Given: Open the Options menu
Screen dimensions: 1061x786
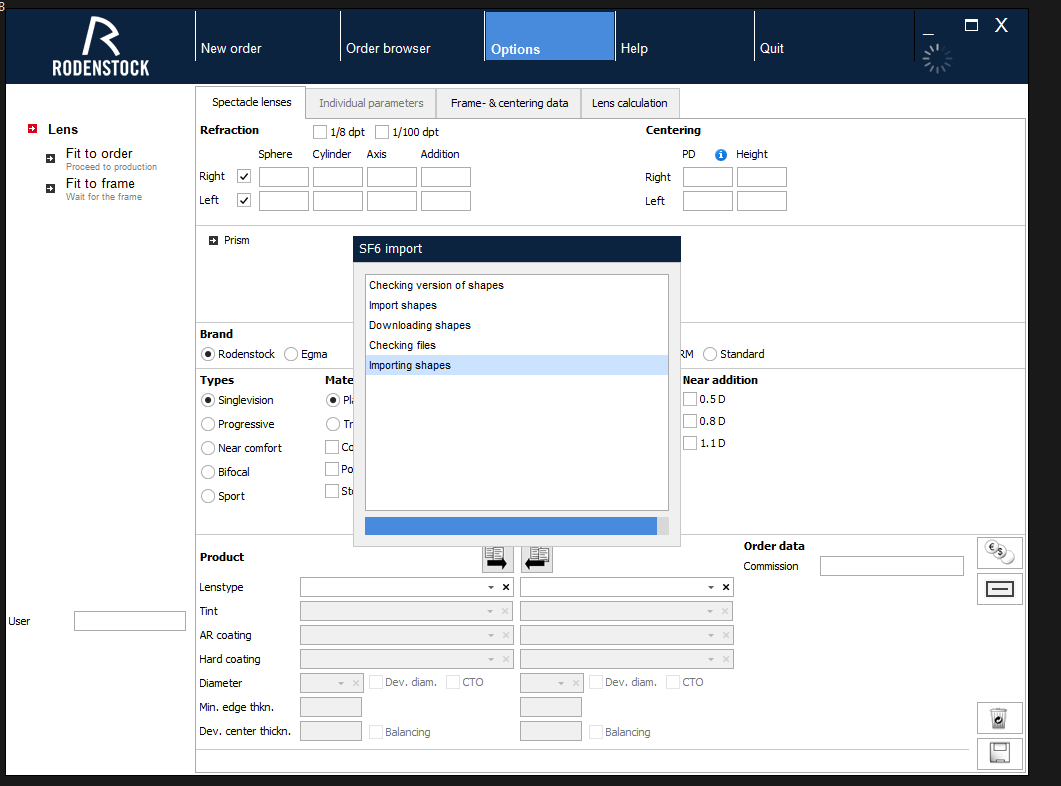Looking at the screenshot, I should point(549,37).
